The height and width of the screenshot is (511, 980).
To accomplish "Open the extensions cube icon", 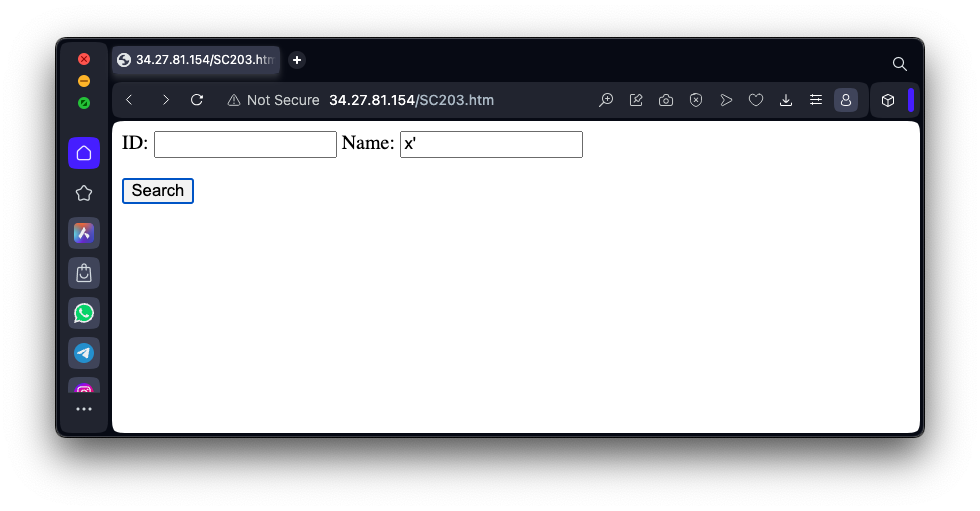I will (x=888, y=100).
